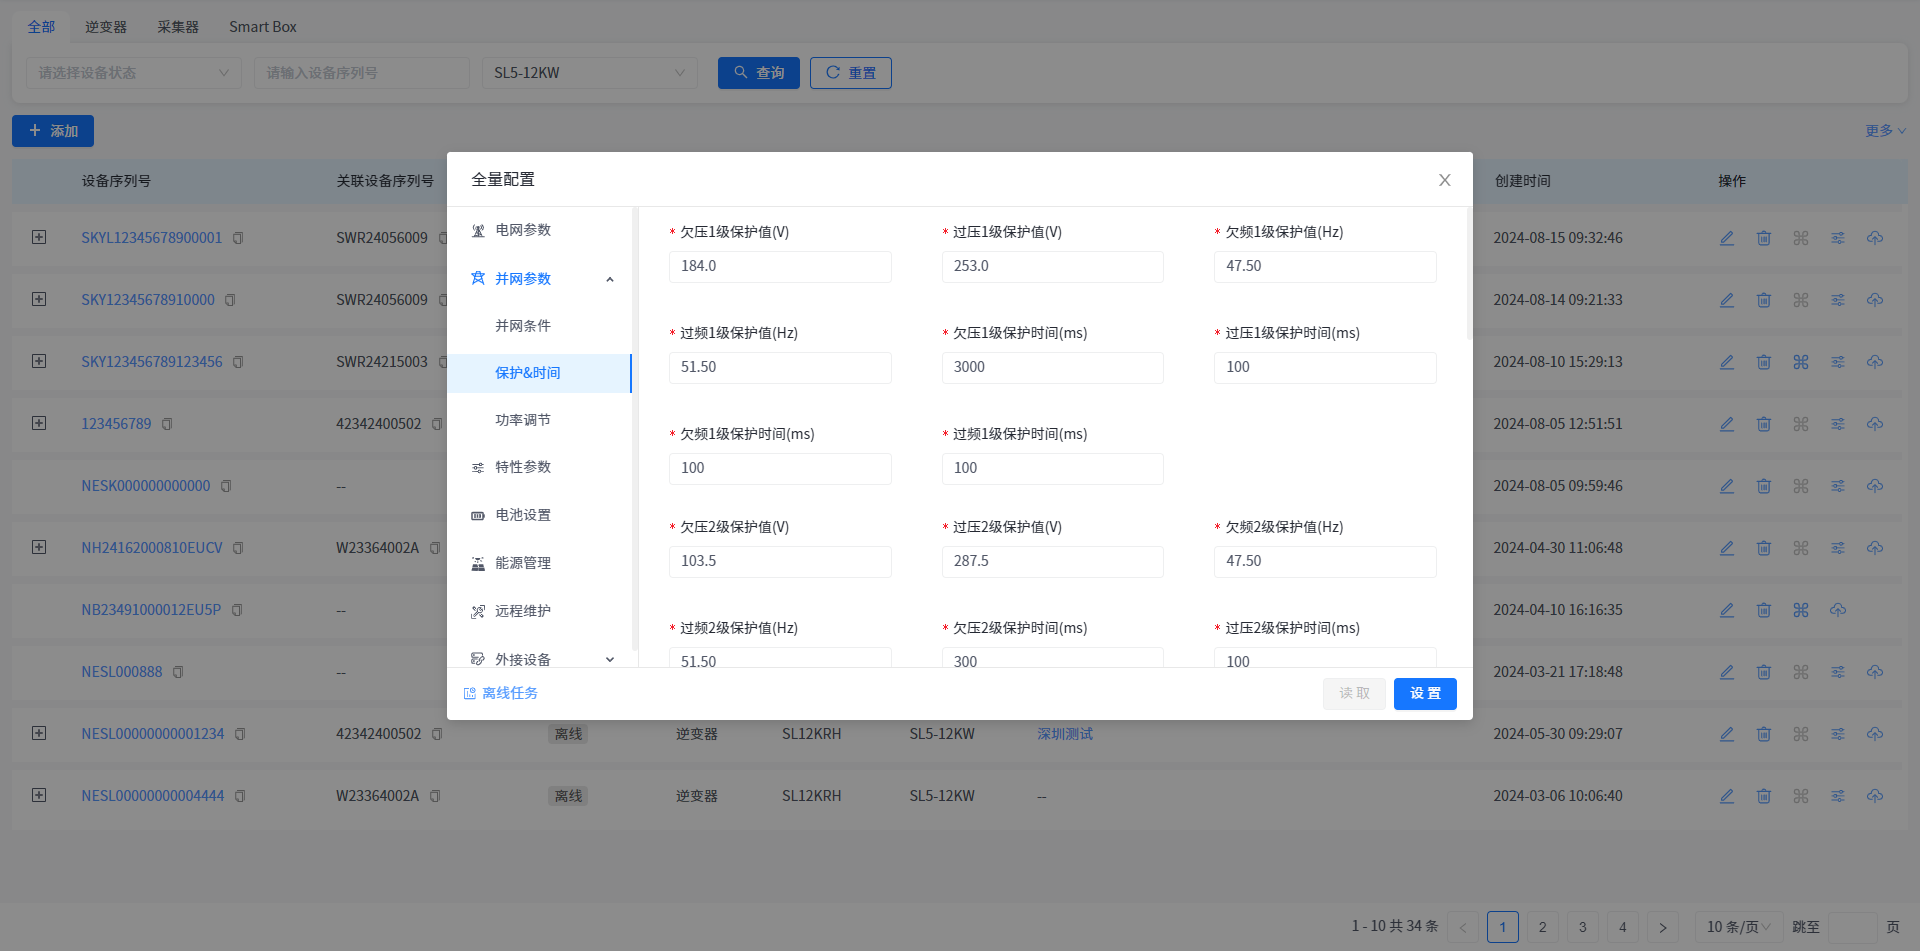Open the SL5-12KW model dropdown
Screen dimensions: 1920x951
point(589,73)
